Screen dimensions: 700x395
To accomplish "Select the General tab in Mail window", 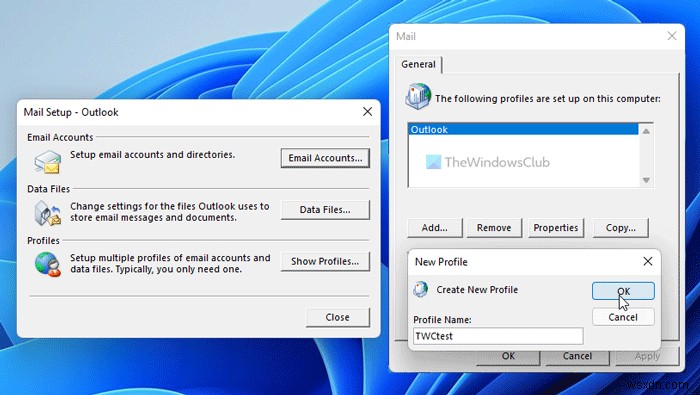I will pos(418,64).
